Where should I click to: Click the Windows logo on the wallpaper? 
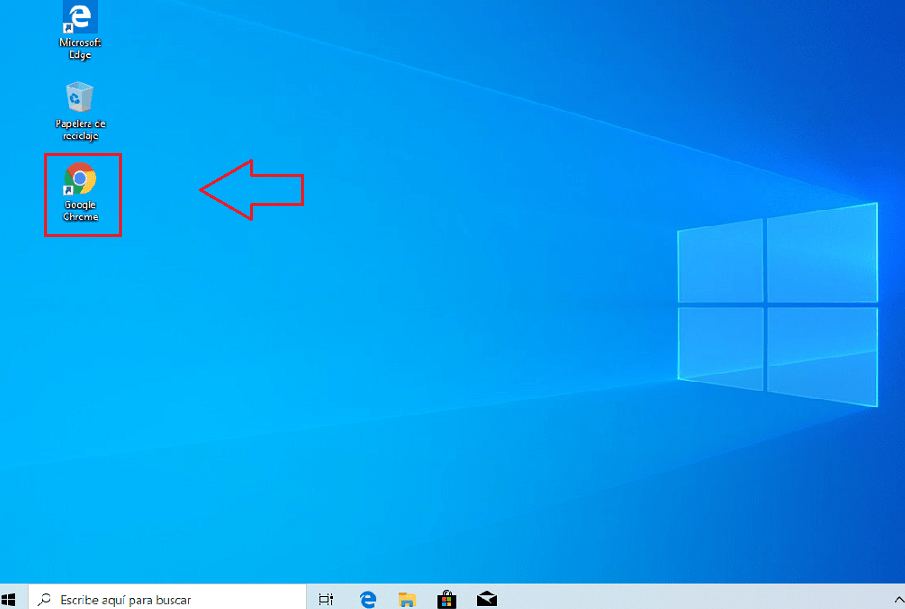pos(777,303)
